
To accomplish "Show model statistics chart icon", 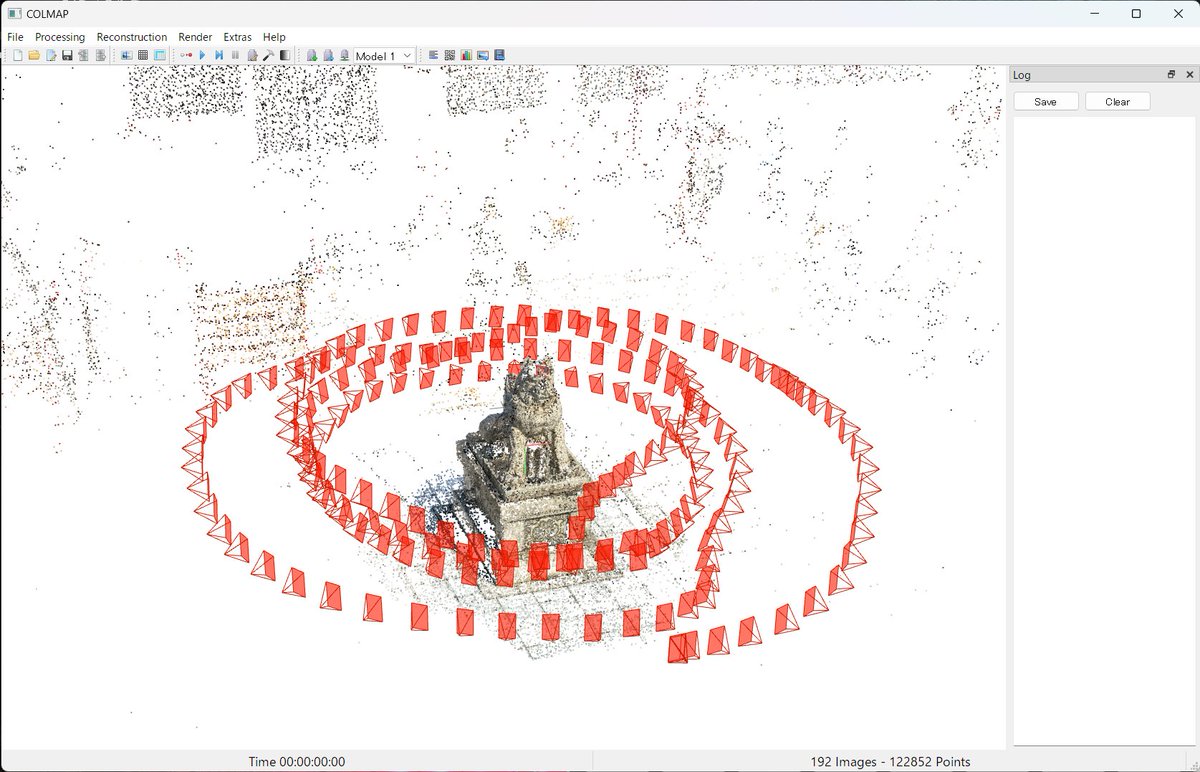I will (x=466, y=55).
